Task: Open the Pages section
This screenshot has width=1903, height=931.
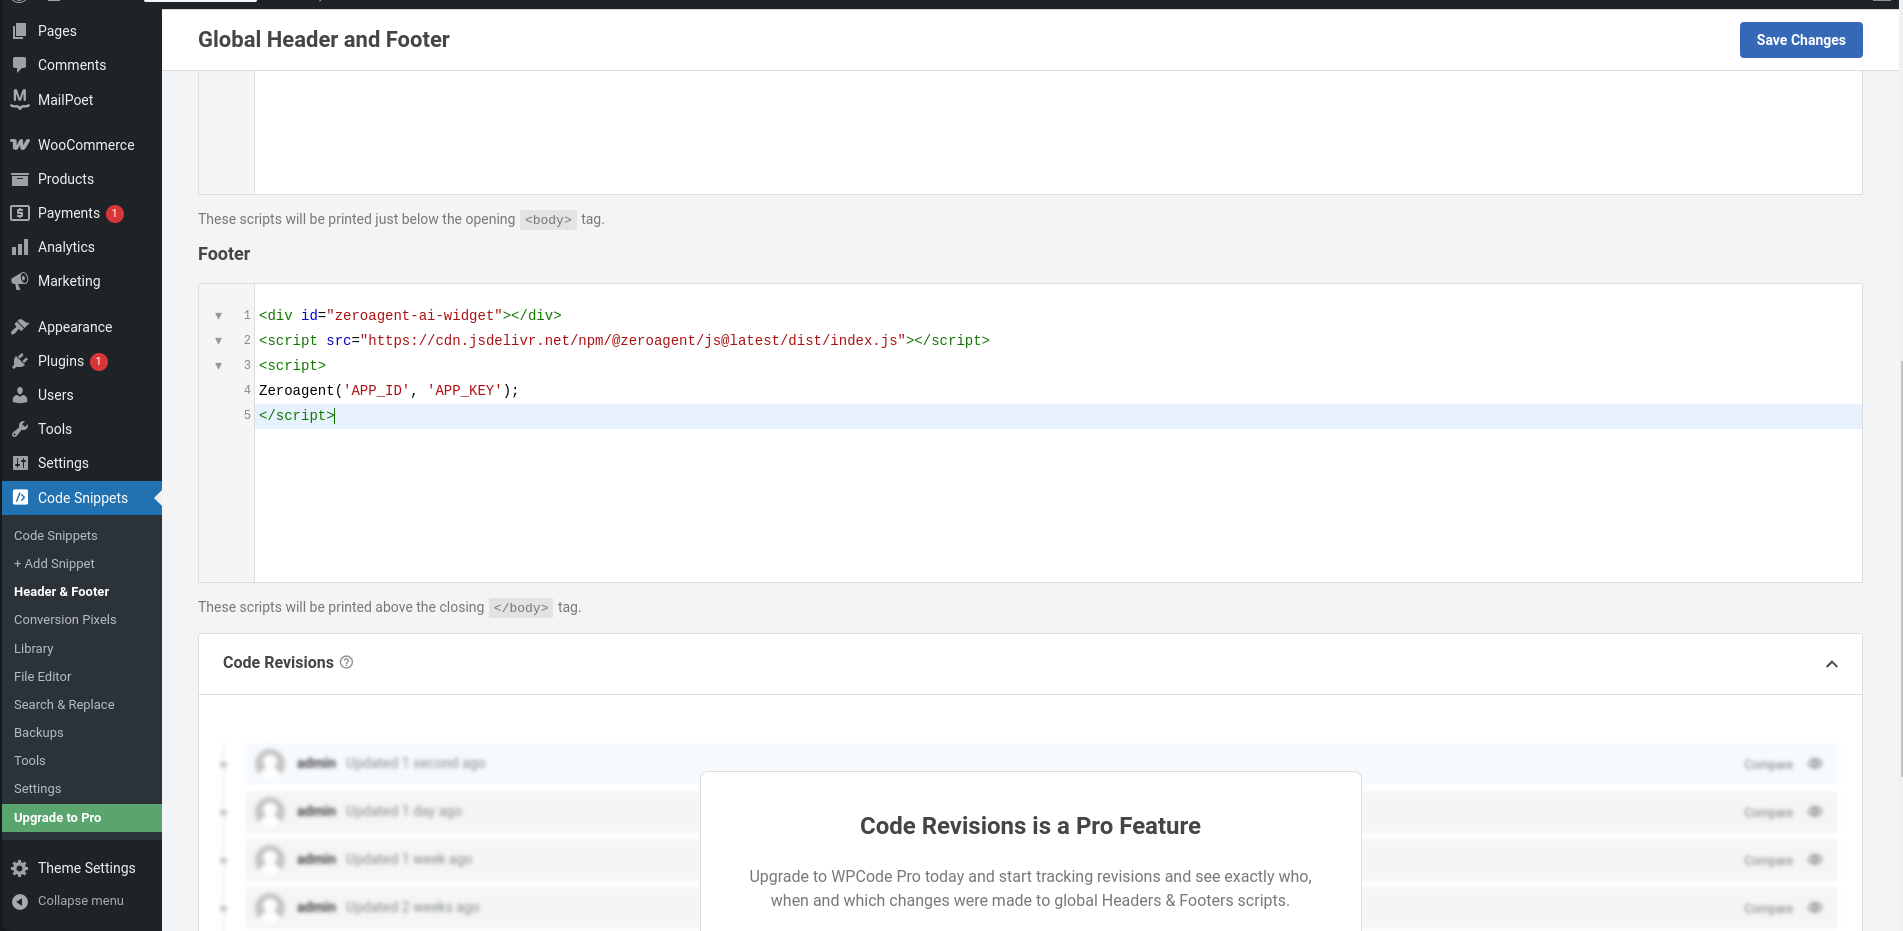Action: click(x=57, y=30)
